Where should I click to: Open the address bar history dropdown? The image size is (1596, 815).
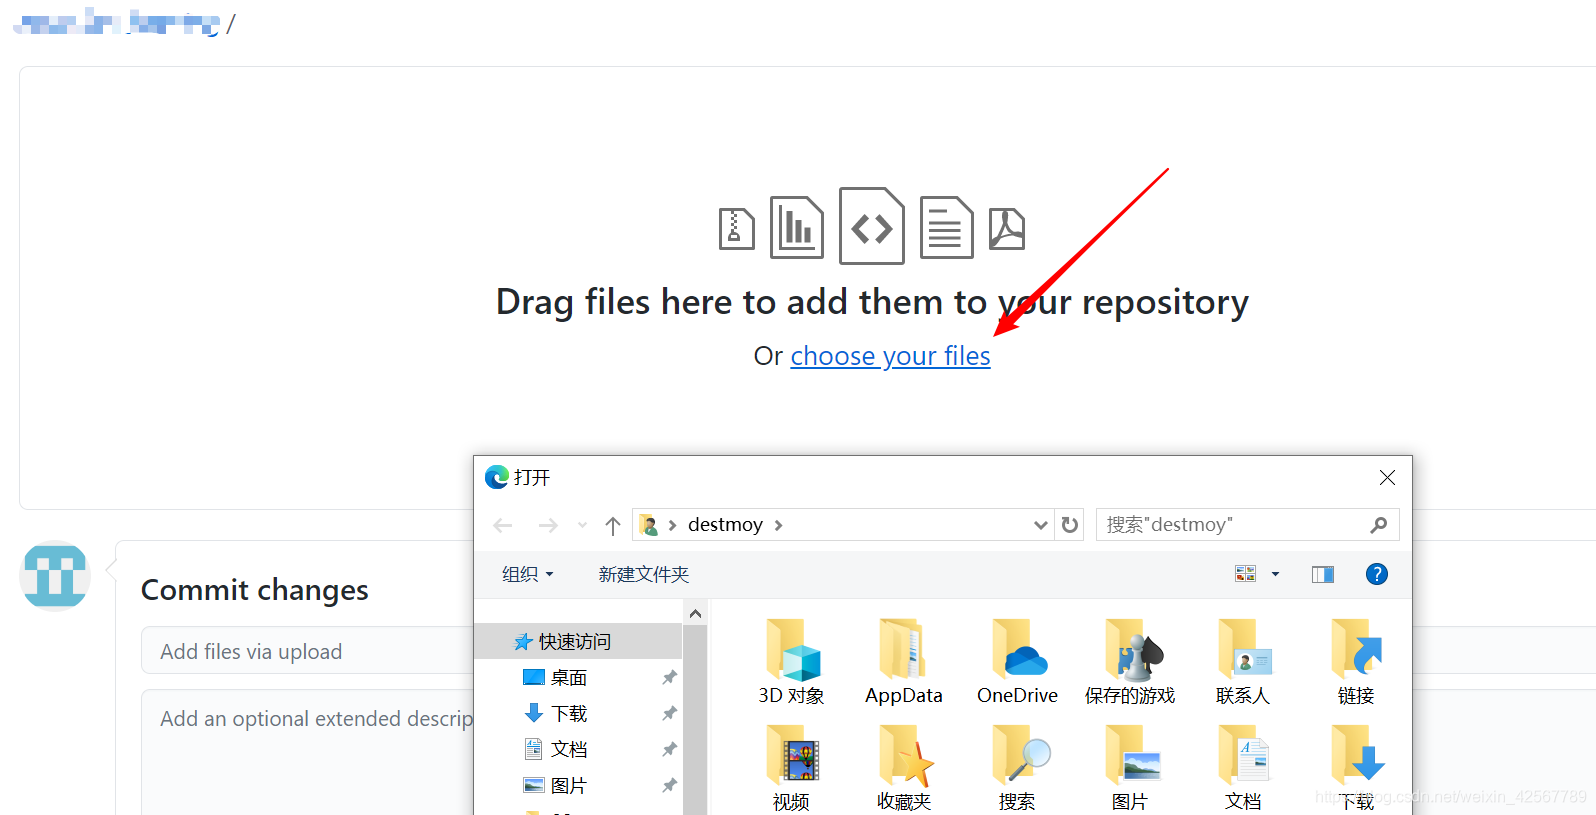[x=1040, y=525]
